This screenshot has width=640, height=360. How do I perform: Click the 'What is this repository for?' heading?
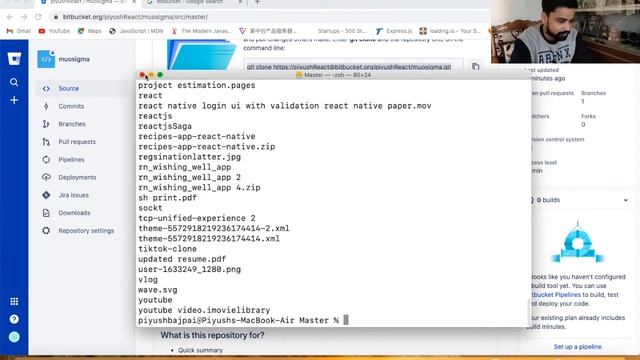click(212, 335)
